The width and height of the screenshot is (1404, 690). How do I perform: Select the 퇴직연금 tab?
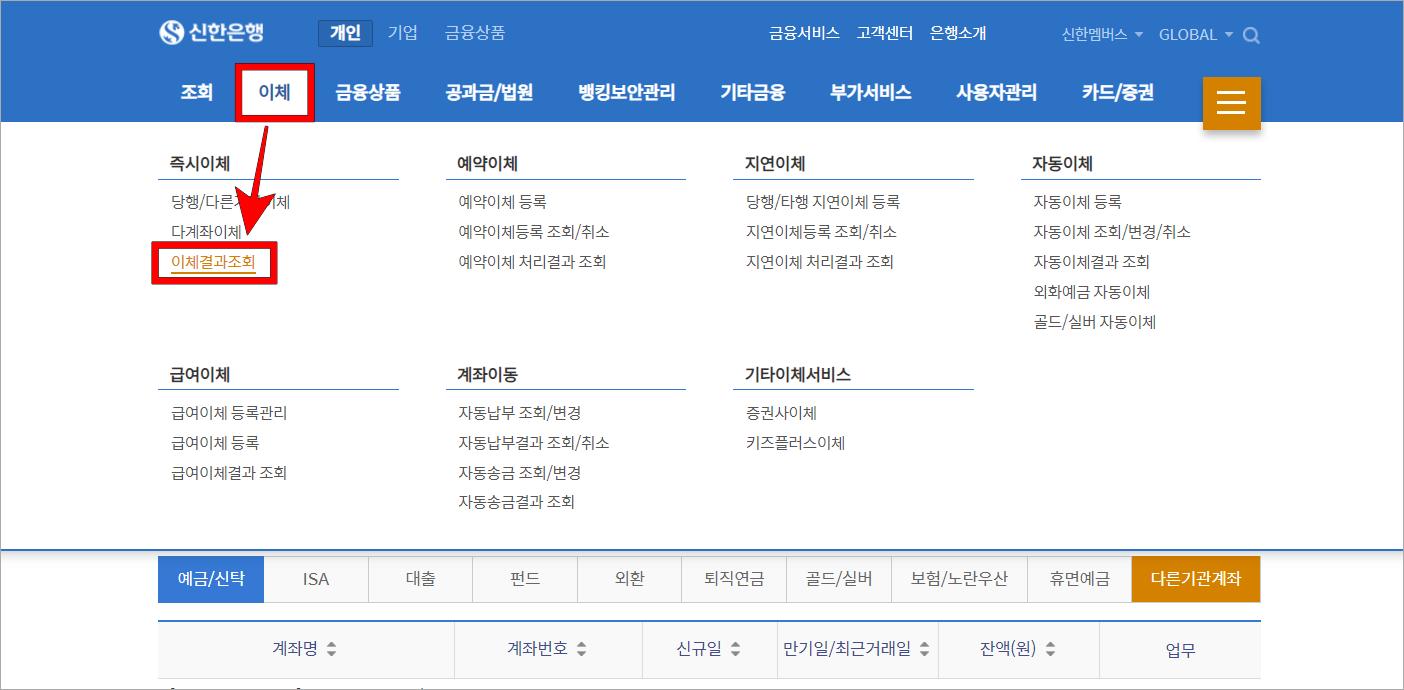[x=734, y=578]
